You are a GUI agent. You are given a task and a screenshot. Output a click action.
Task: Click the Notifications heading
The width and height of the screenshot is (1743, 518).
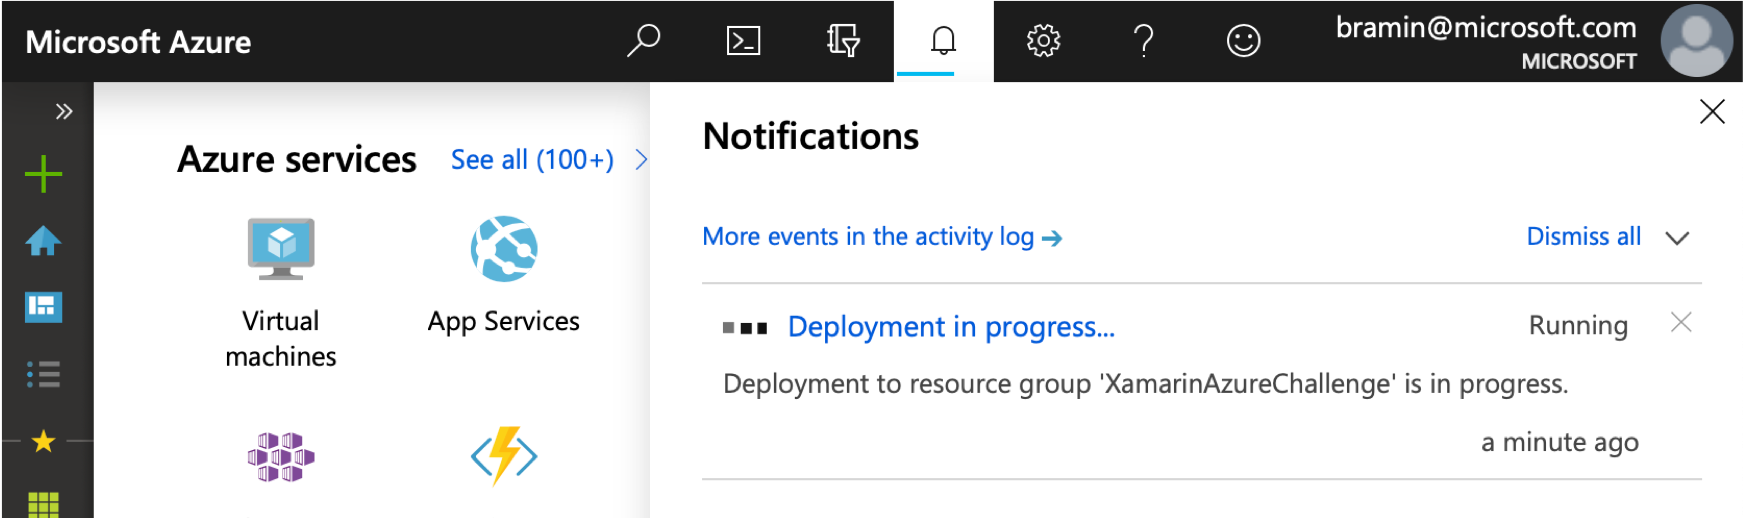(811, 136)
